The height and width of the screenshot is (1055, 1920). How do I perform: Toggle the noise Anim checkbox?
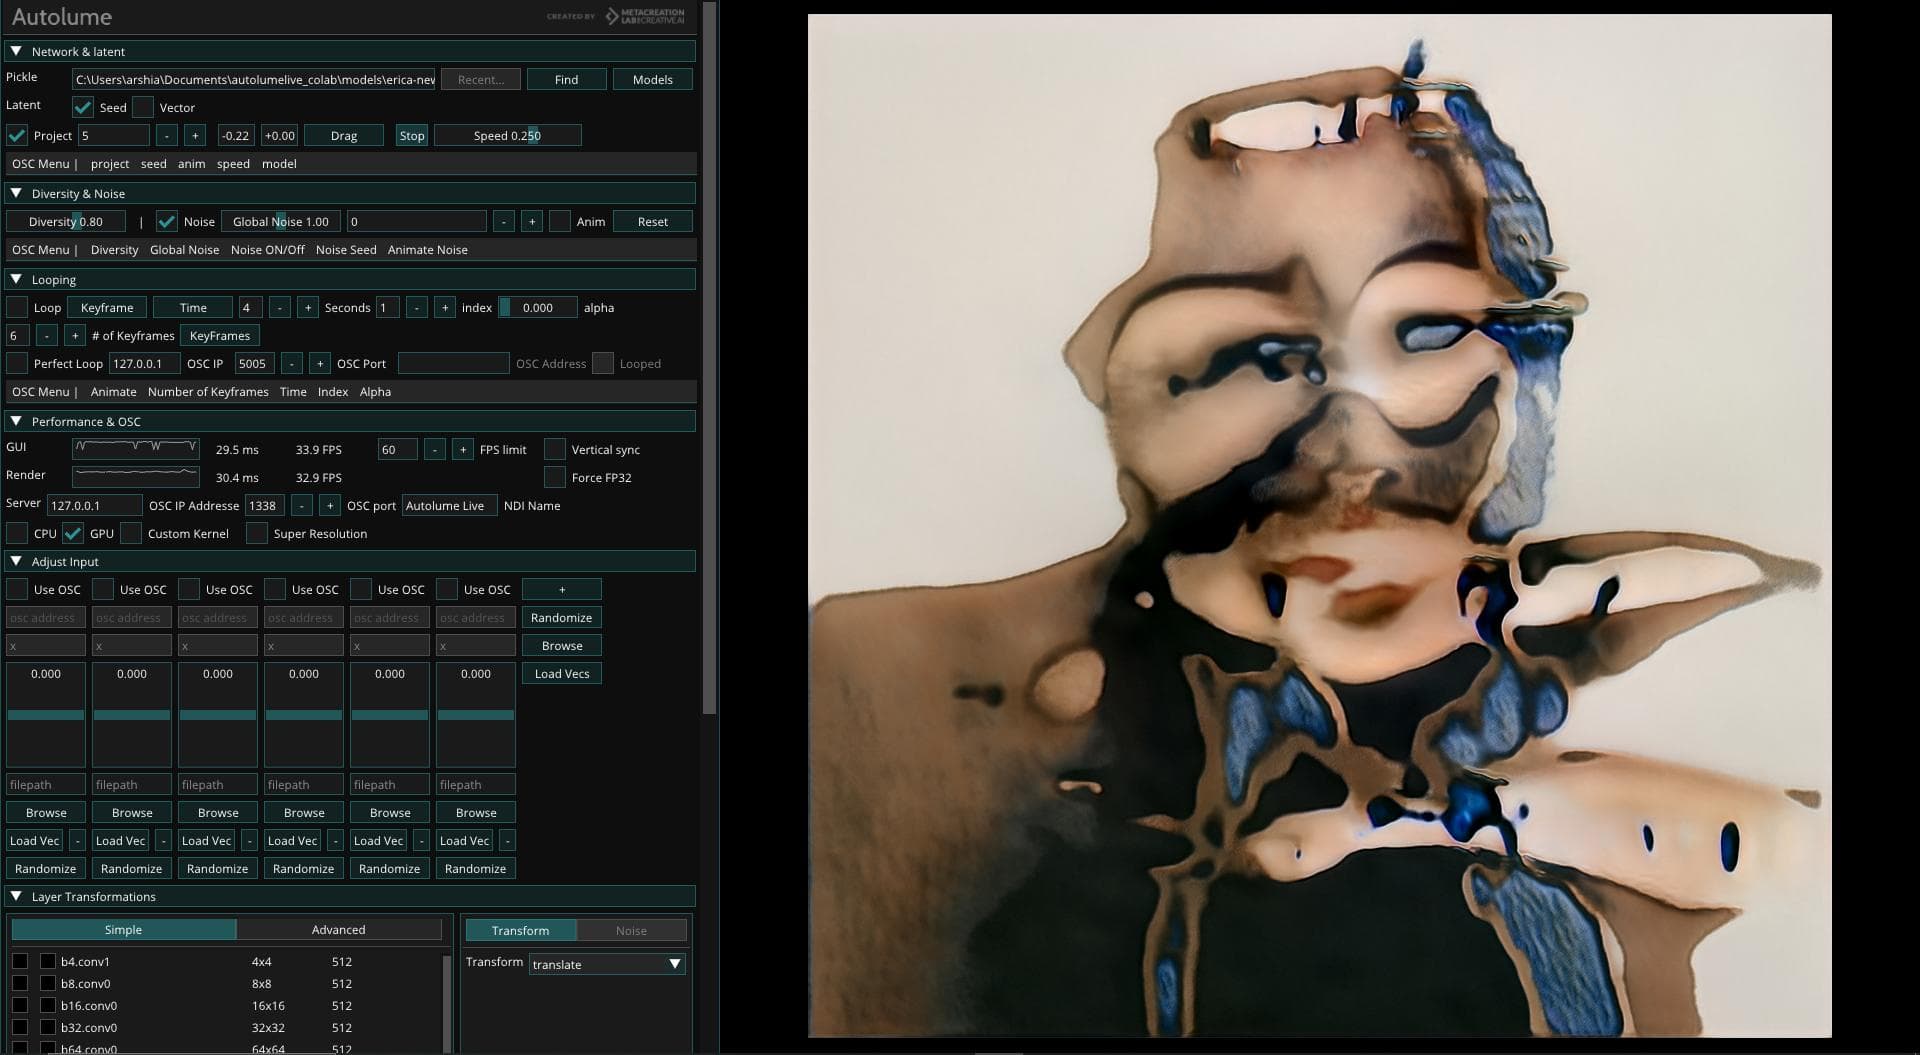click(x=560, y=221)
